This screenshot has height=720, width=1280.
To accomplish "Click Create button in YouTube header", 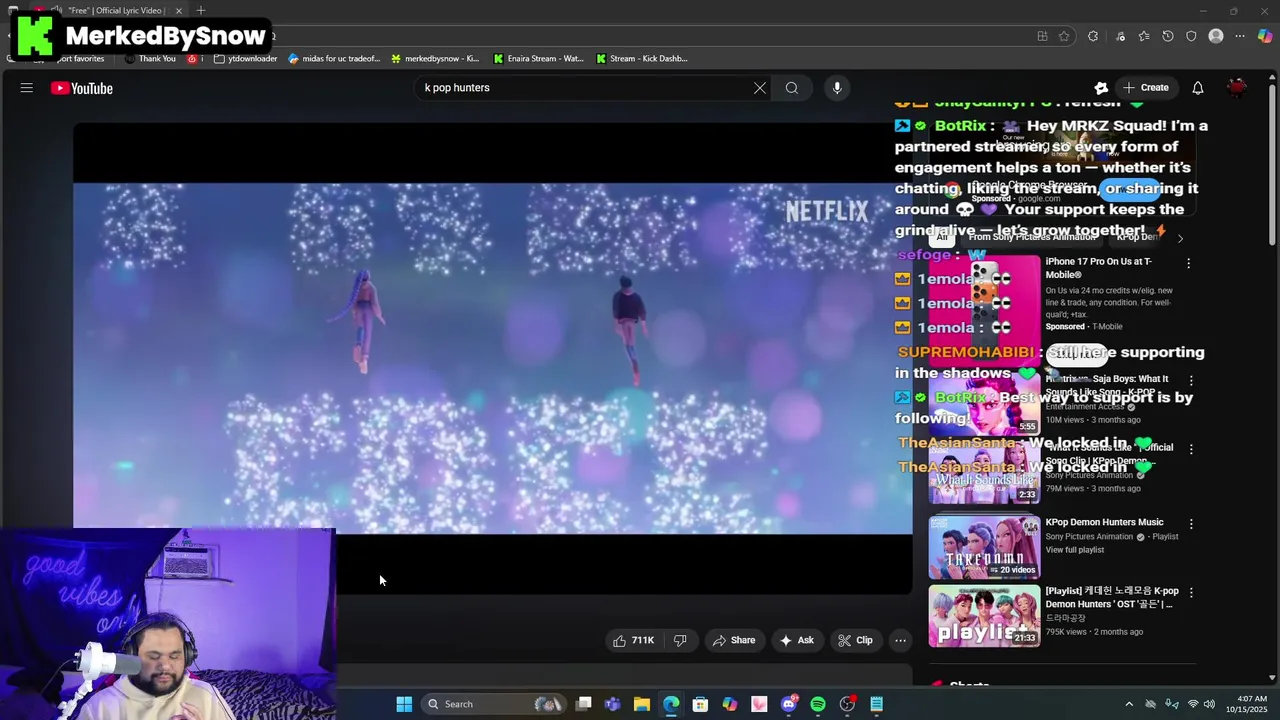I will pyautogui.click(x=1145, y=88).
